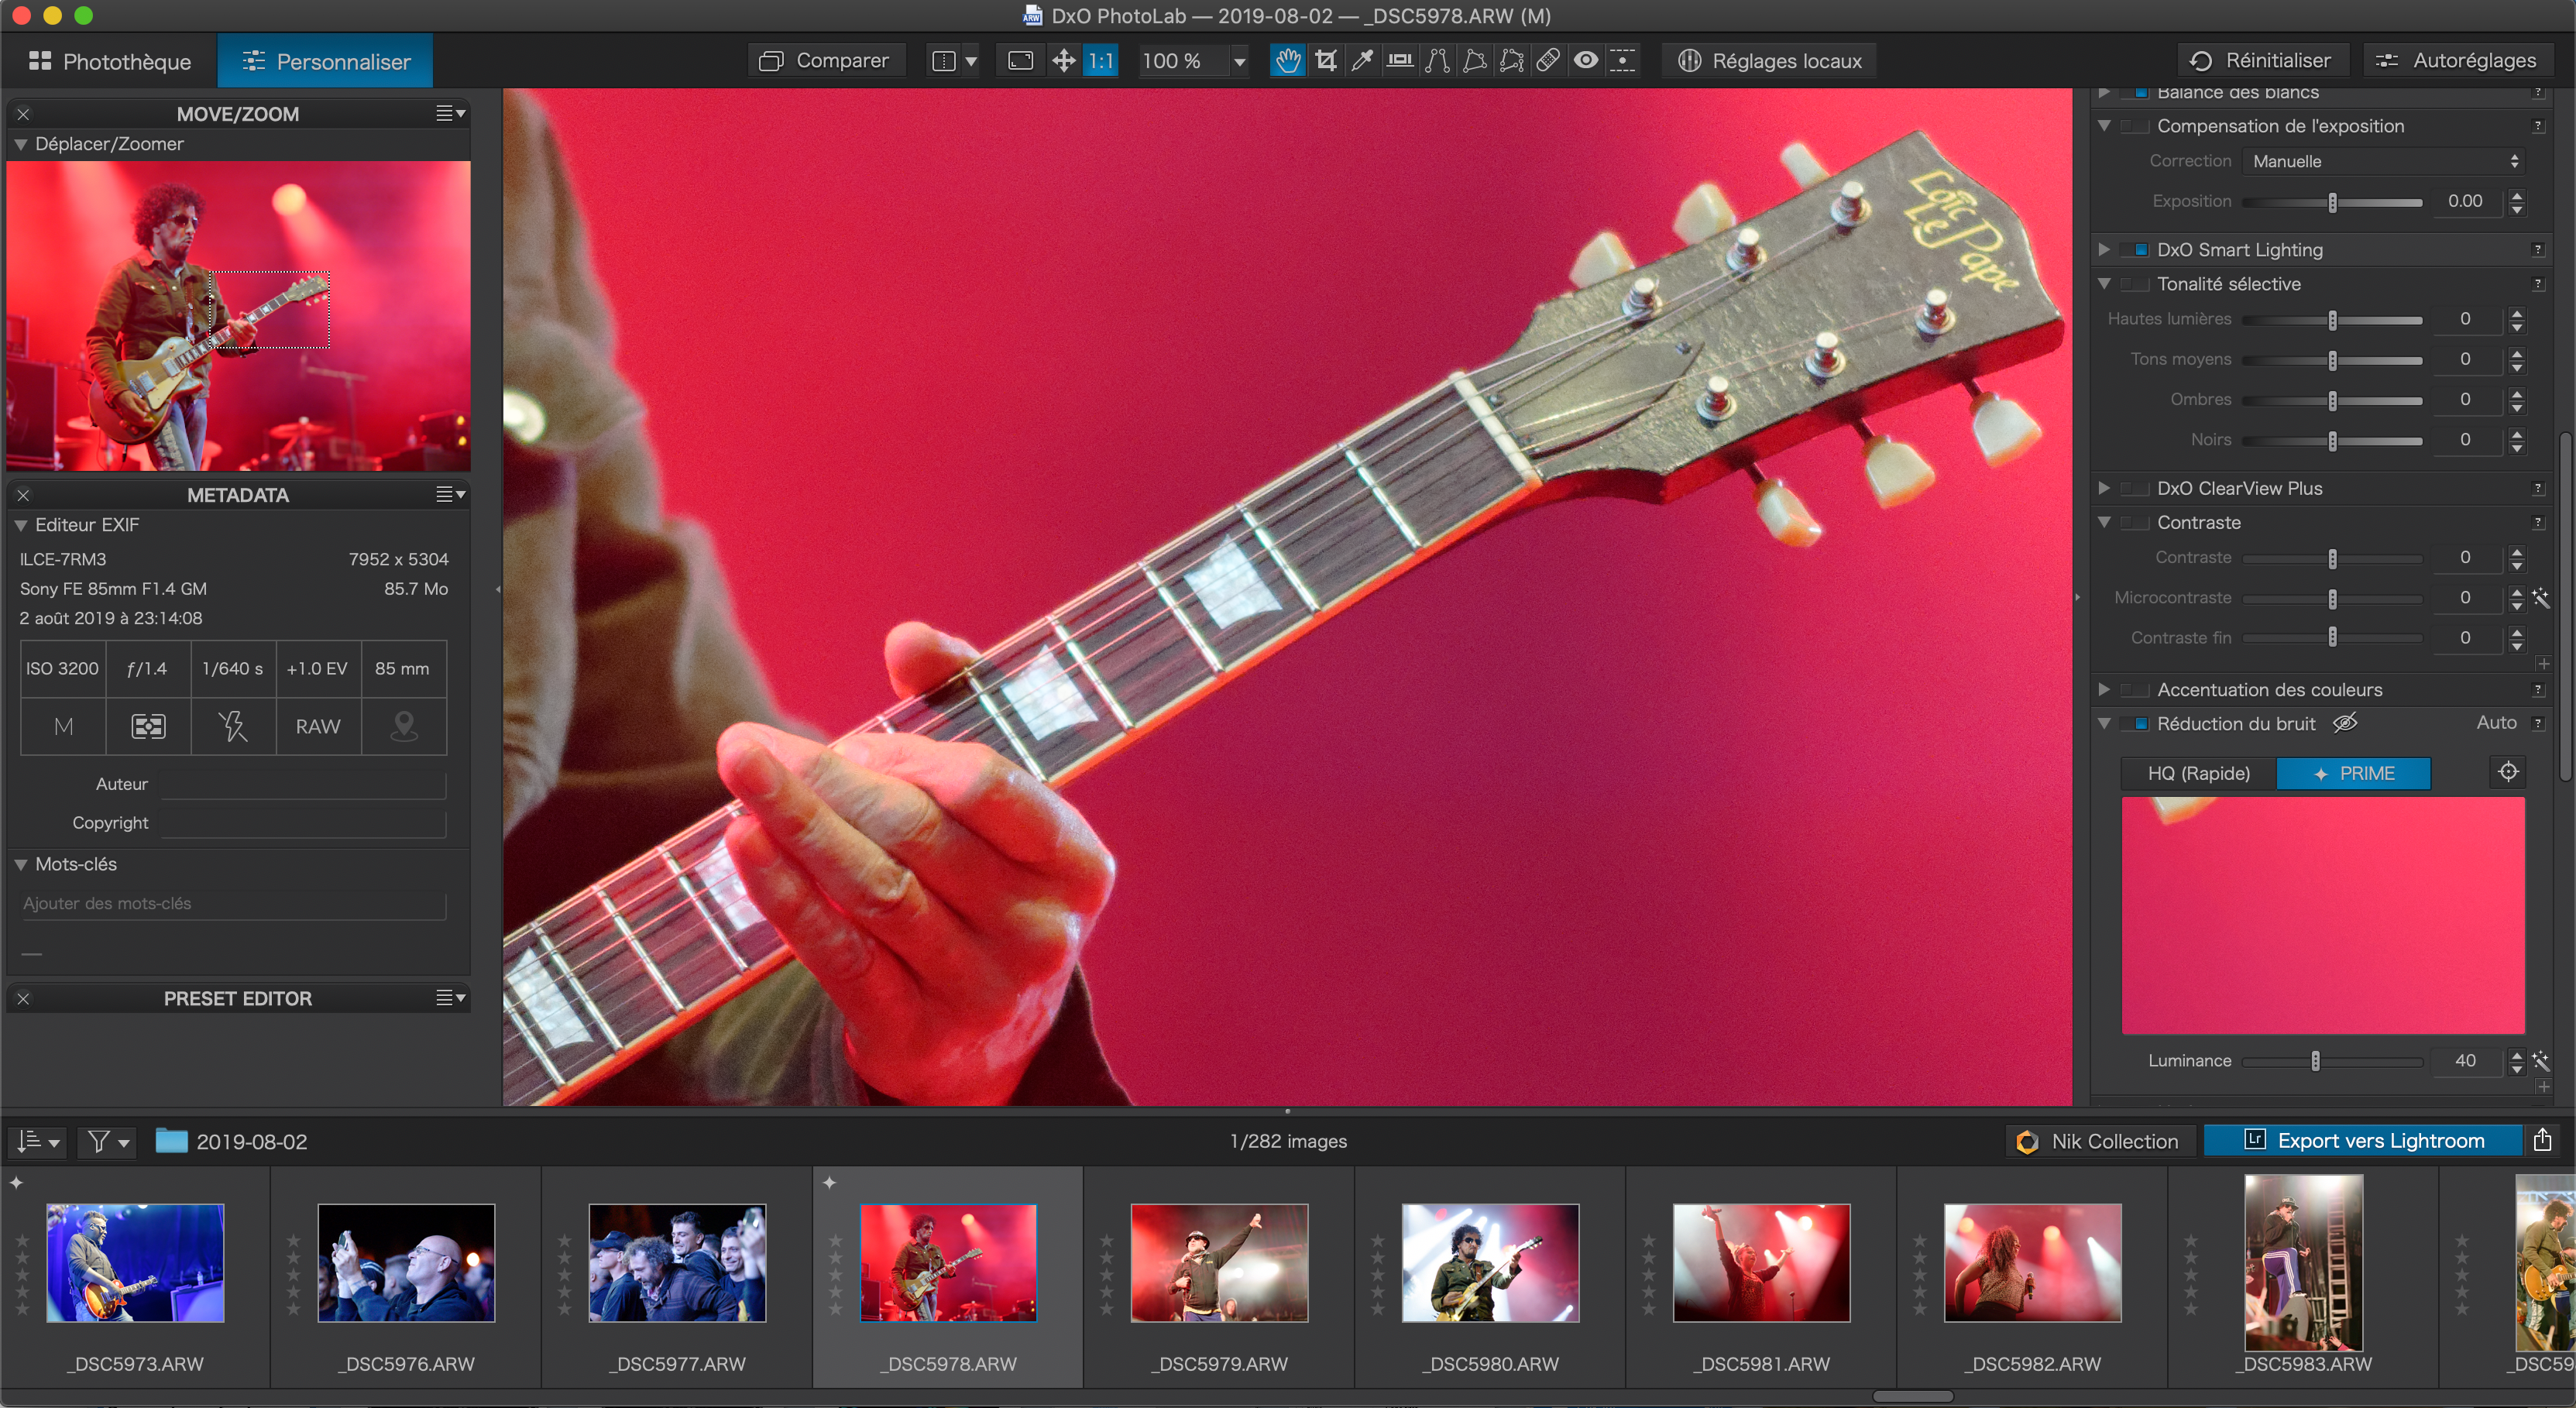Collapse the Mots-clés section
2576x1408 pixels.
point(20,864)
